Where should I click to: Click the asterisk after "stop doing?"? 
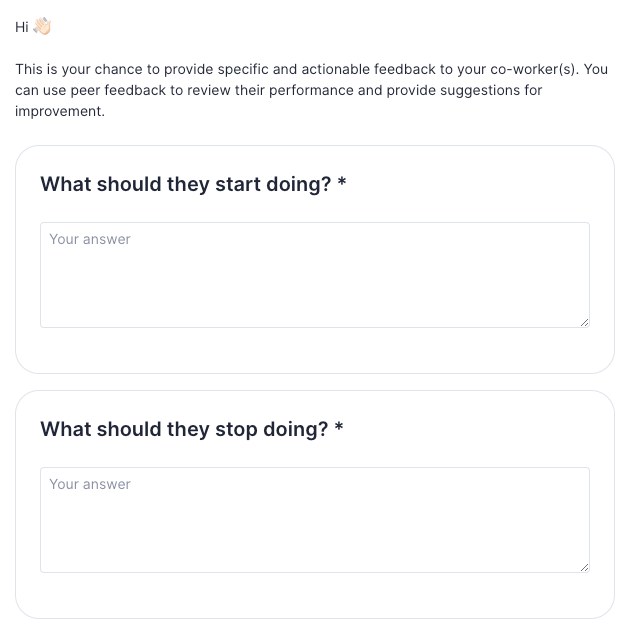339,429
